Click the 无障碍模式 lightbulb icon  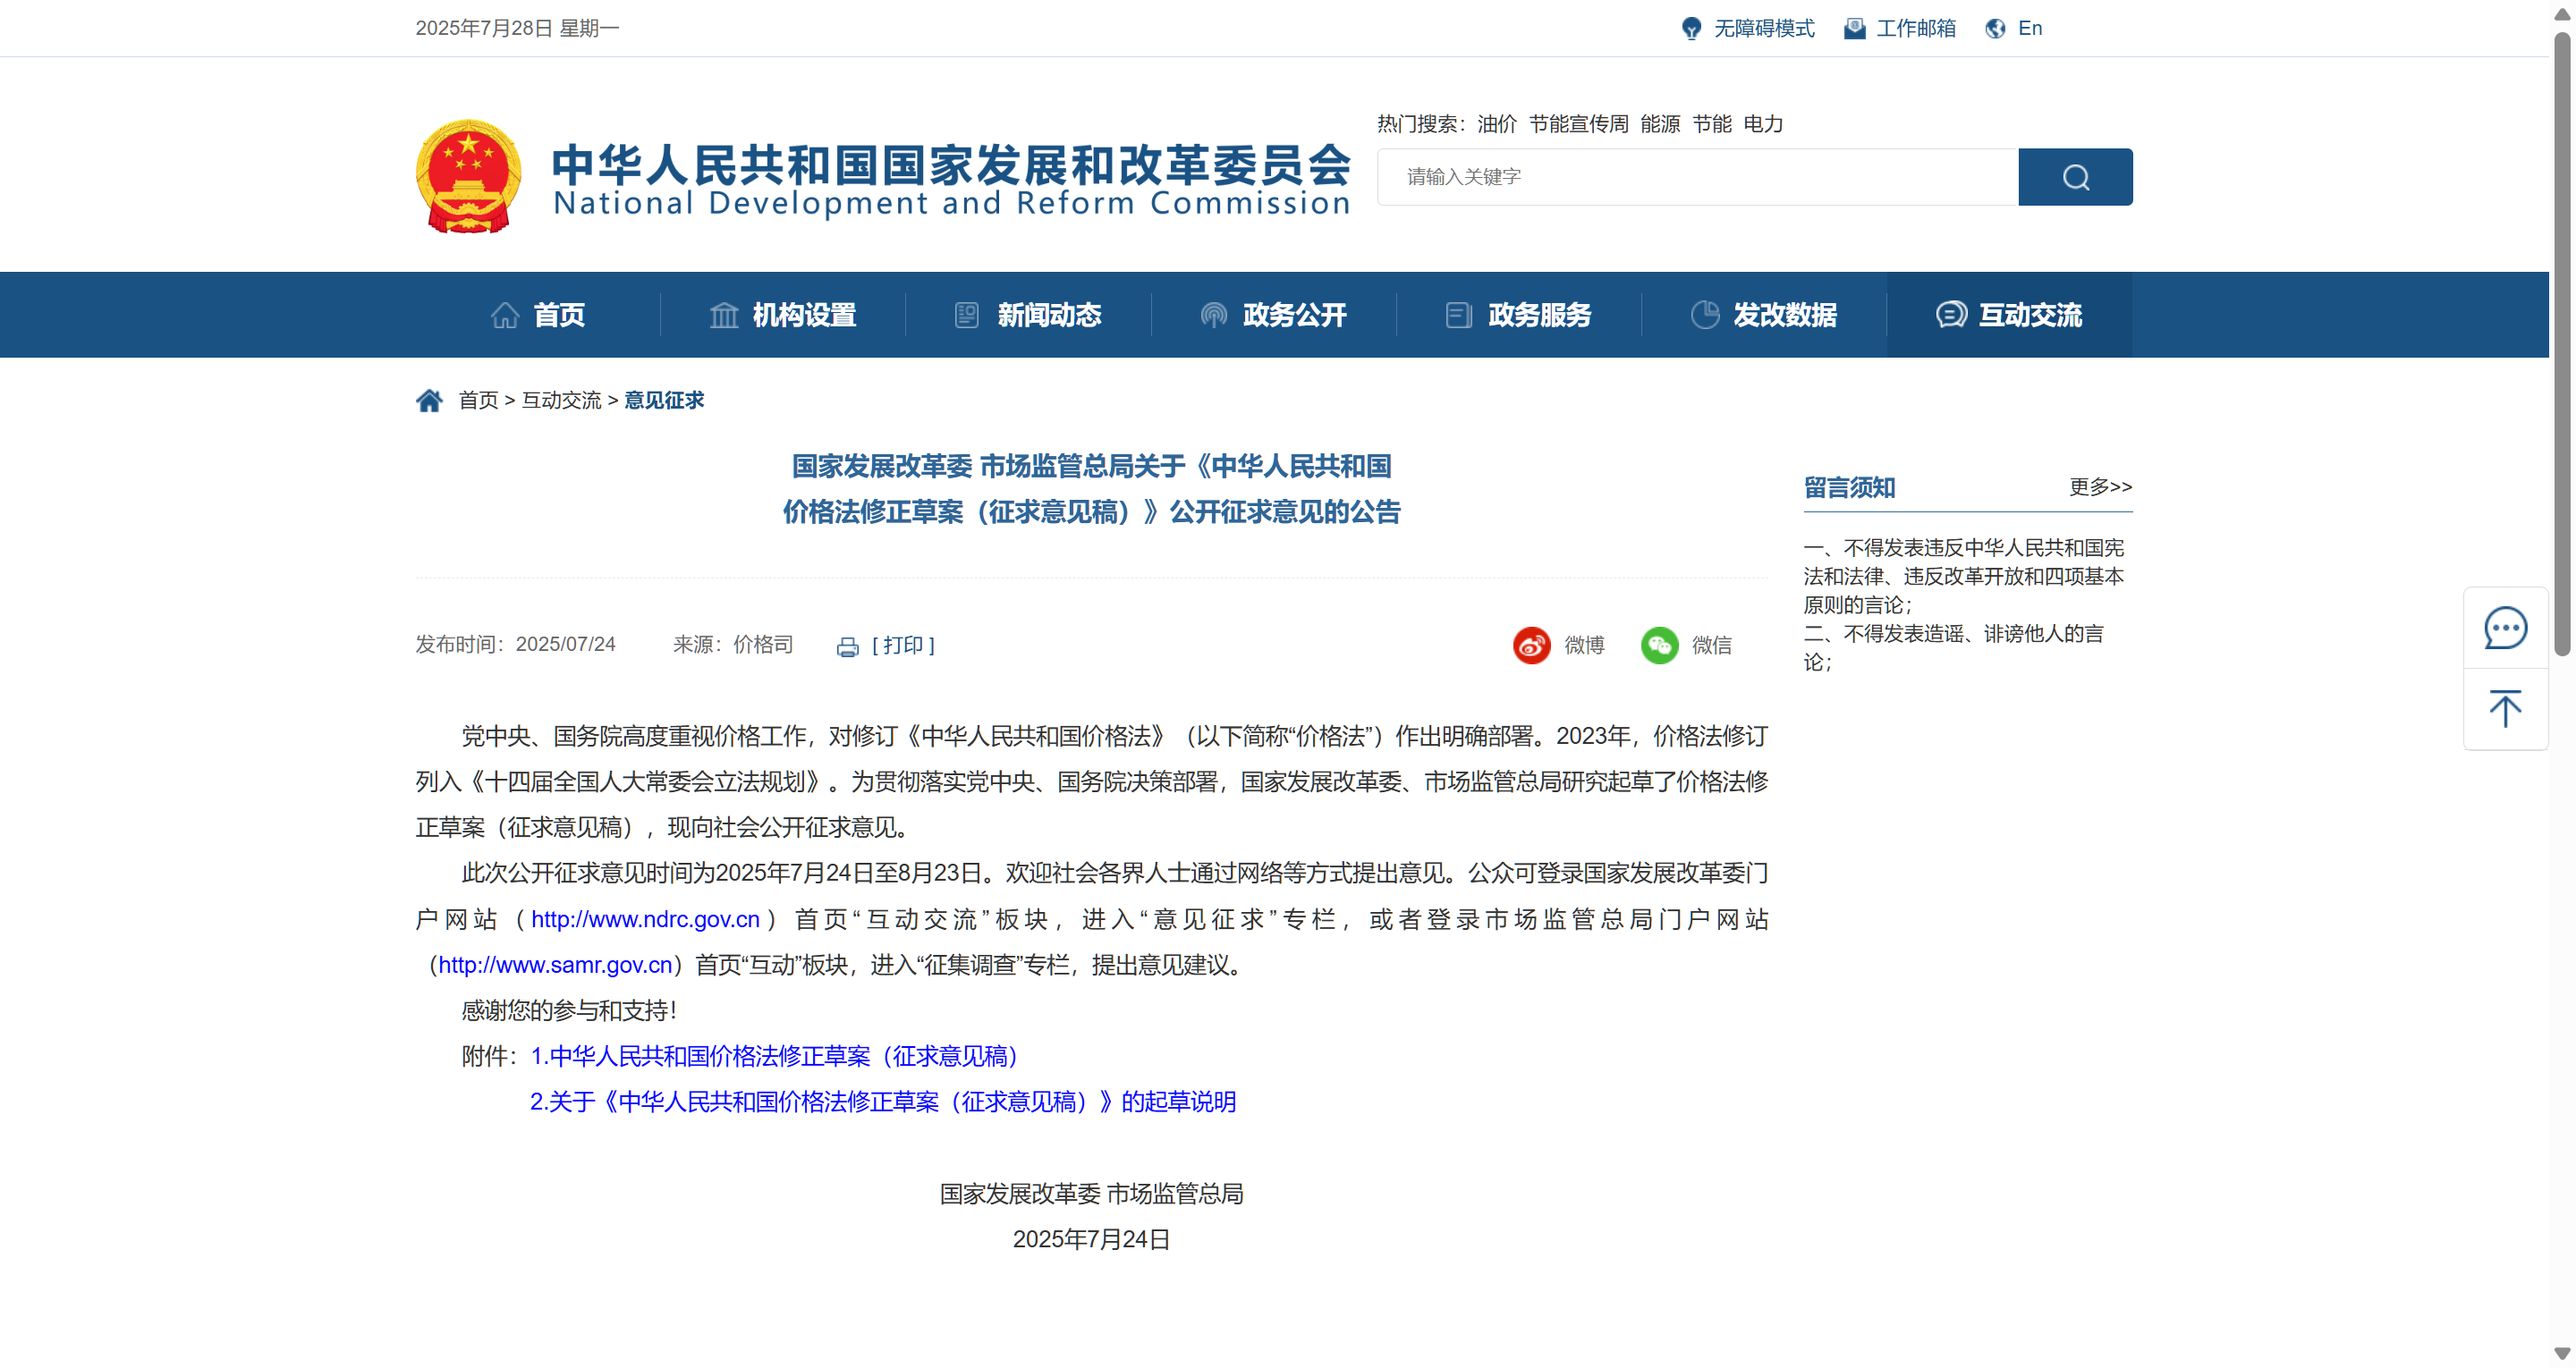tap(1692, 28)
